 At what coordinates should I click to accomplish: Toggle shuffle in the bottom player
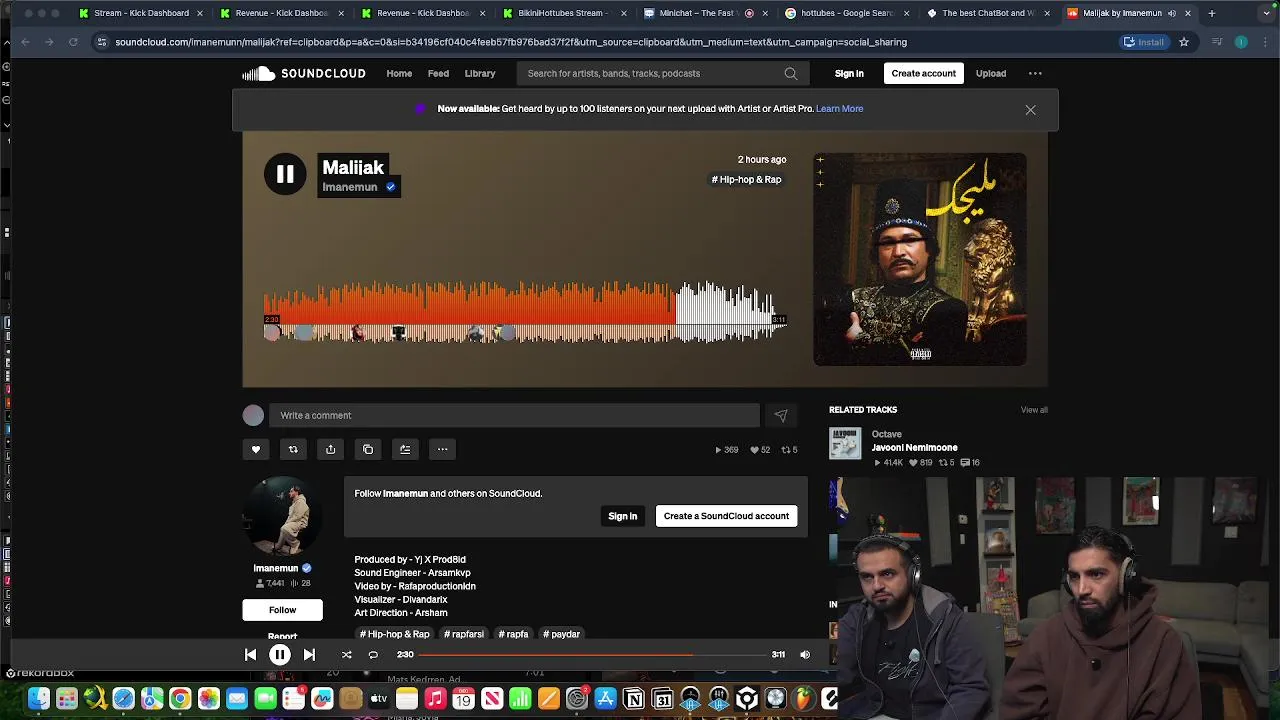[x=346, y=654]
